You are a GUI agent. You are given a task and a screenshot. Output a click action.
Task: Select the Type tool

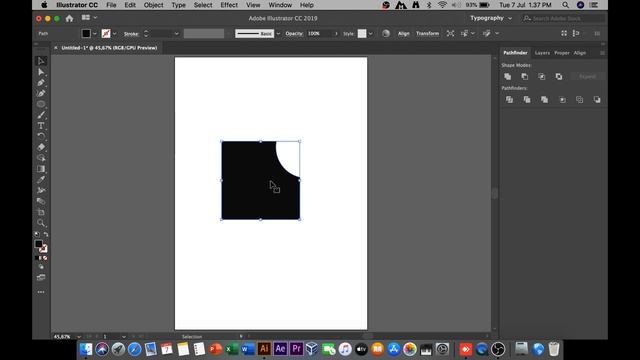(x=41, y=126)
